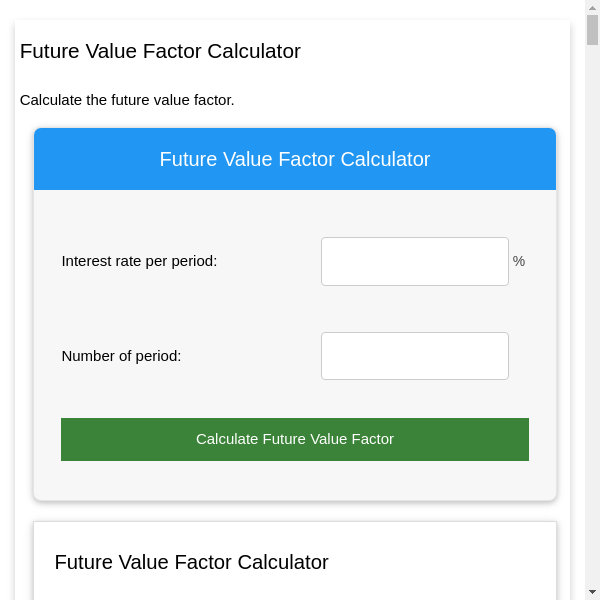Click the word "Calculate" on the green button
The height and width of the screenshot is (600, 600).
coord(227,439)
